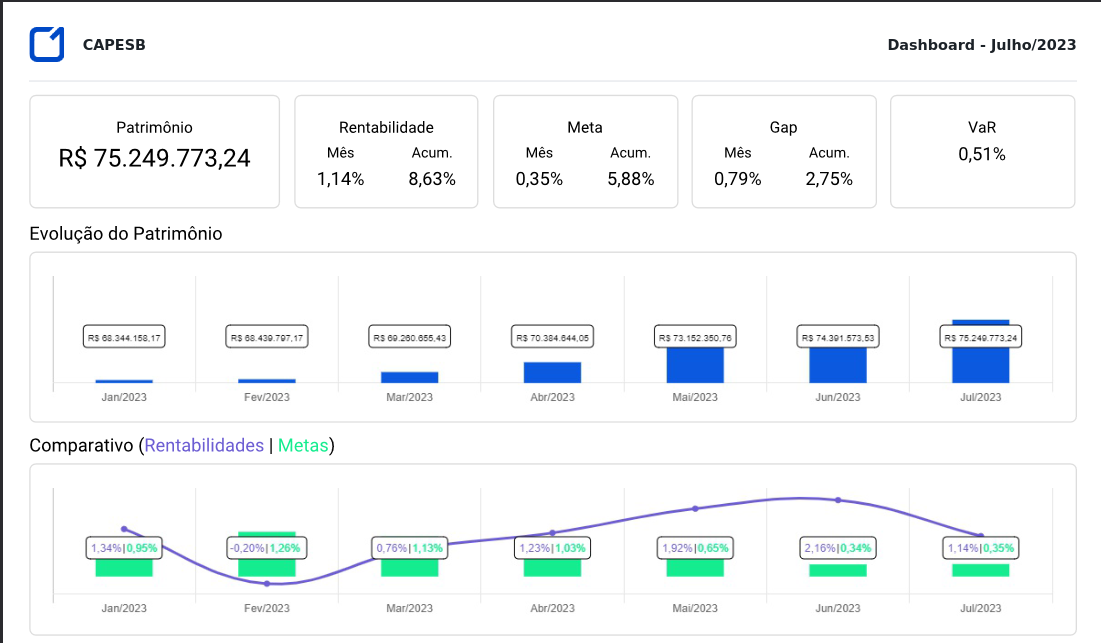Viewport: 1101px width, 643px height.
Task: Click the Jul/2023 comparativo label 1,14%|0,35%
Action: 981,548
